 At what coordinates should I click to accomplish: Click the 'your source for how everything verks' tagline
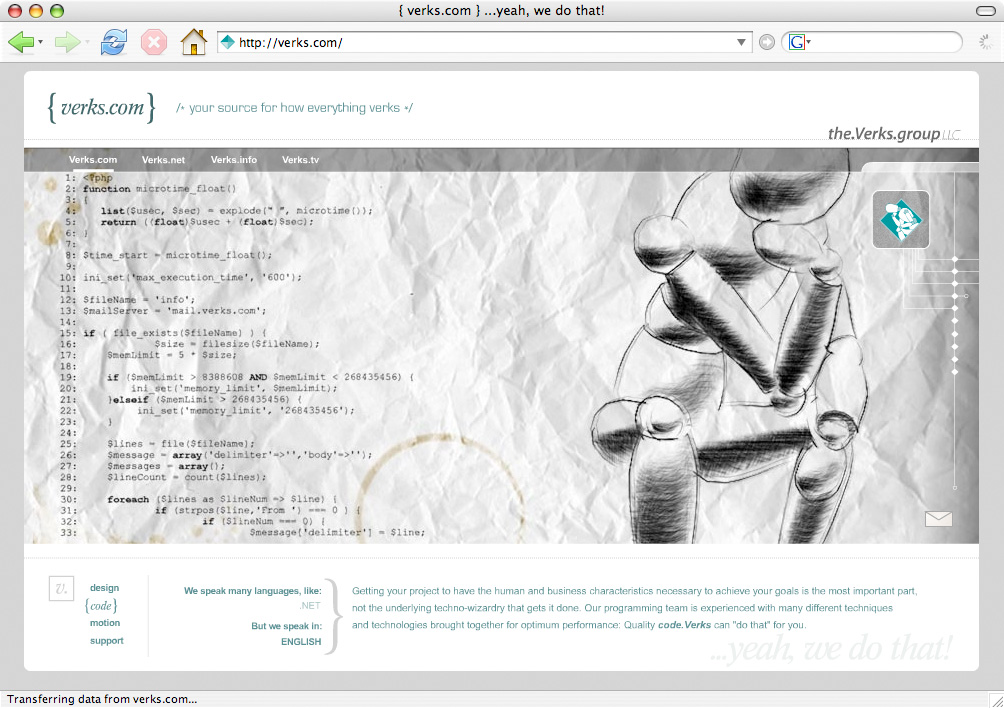tap(295, 108)
